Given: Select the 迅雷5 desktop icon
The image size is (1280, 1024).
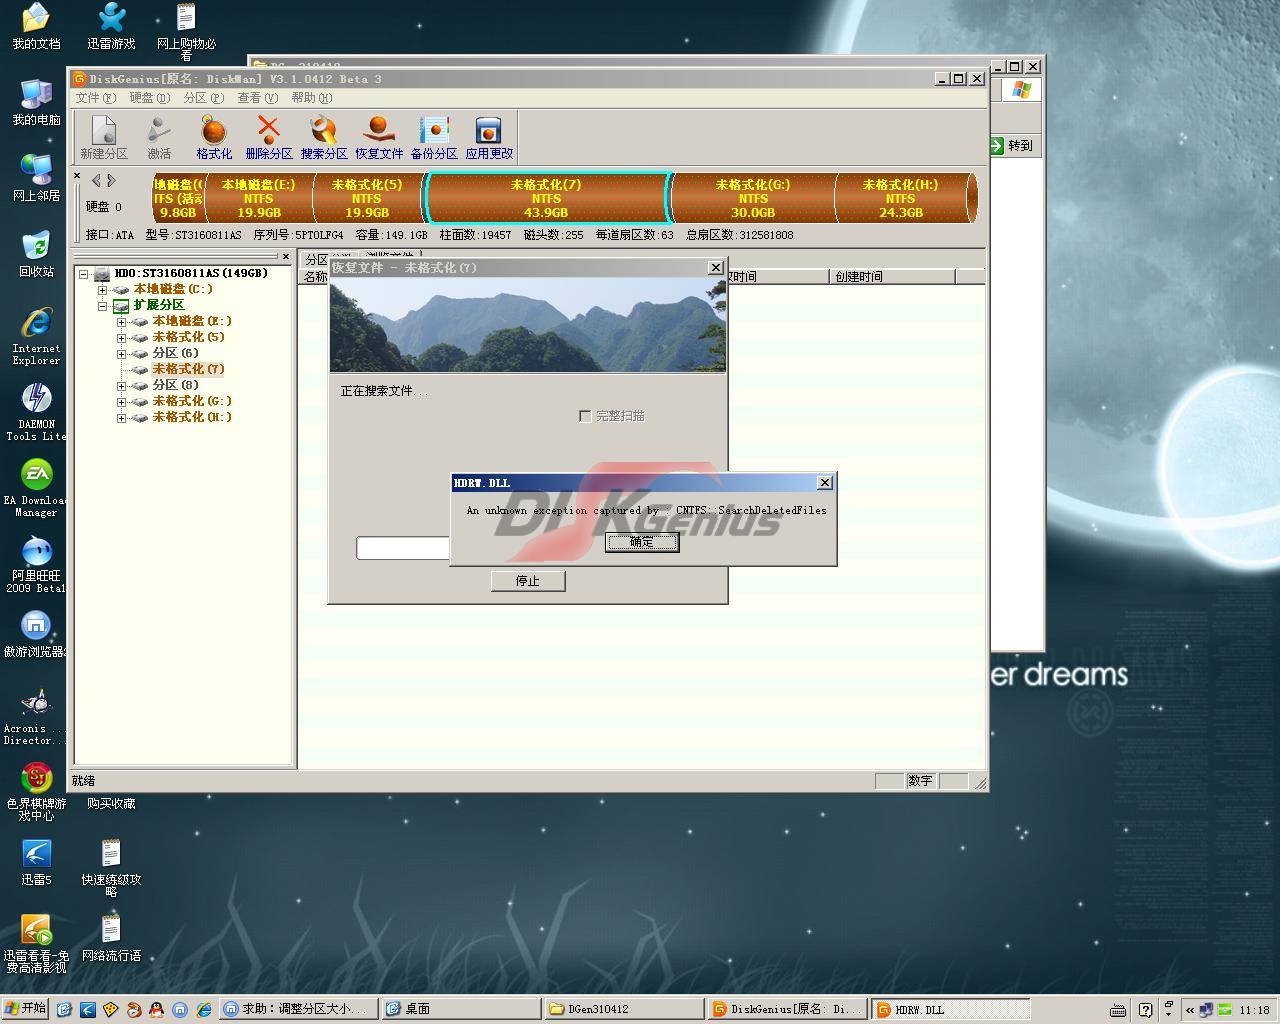Looking at the screenshot, I should 36,862.
